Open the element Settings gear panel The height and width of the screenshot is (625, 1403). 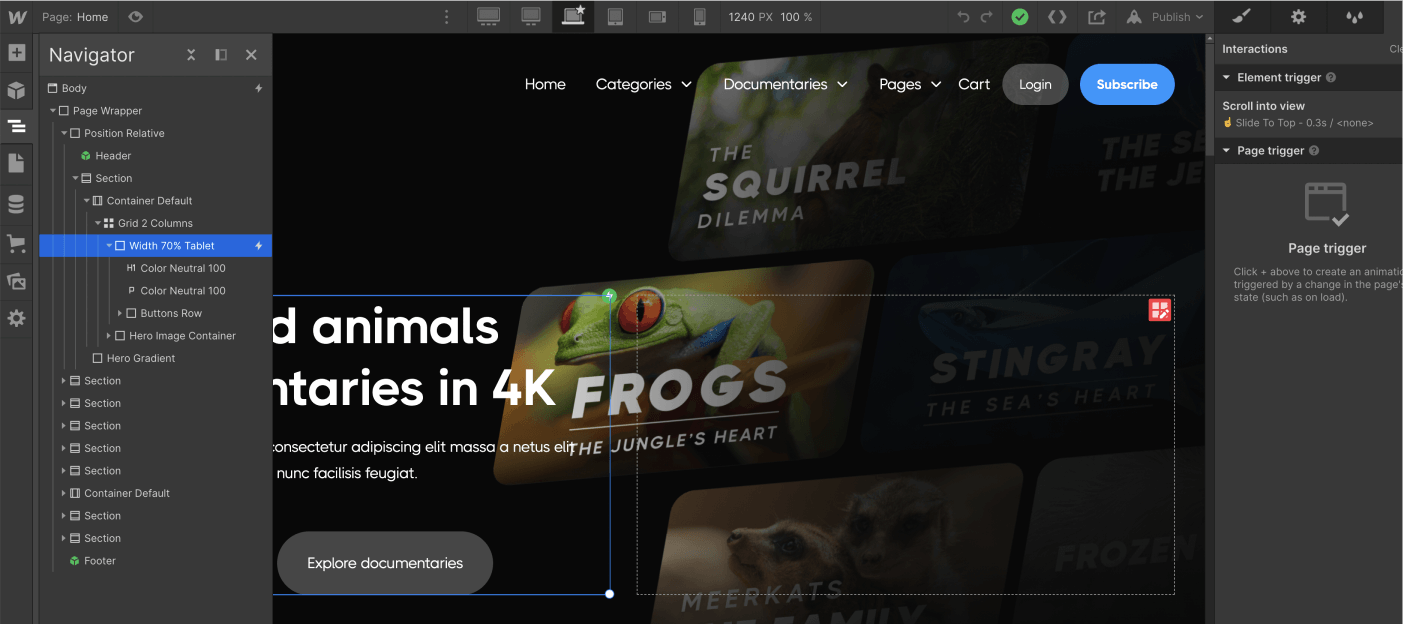point(1297,17)
